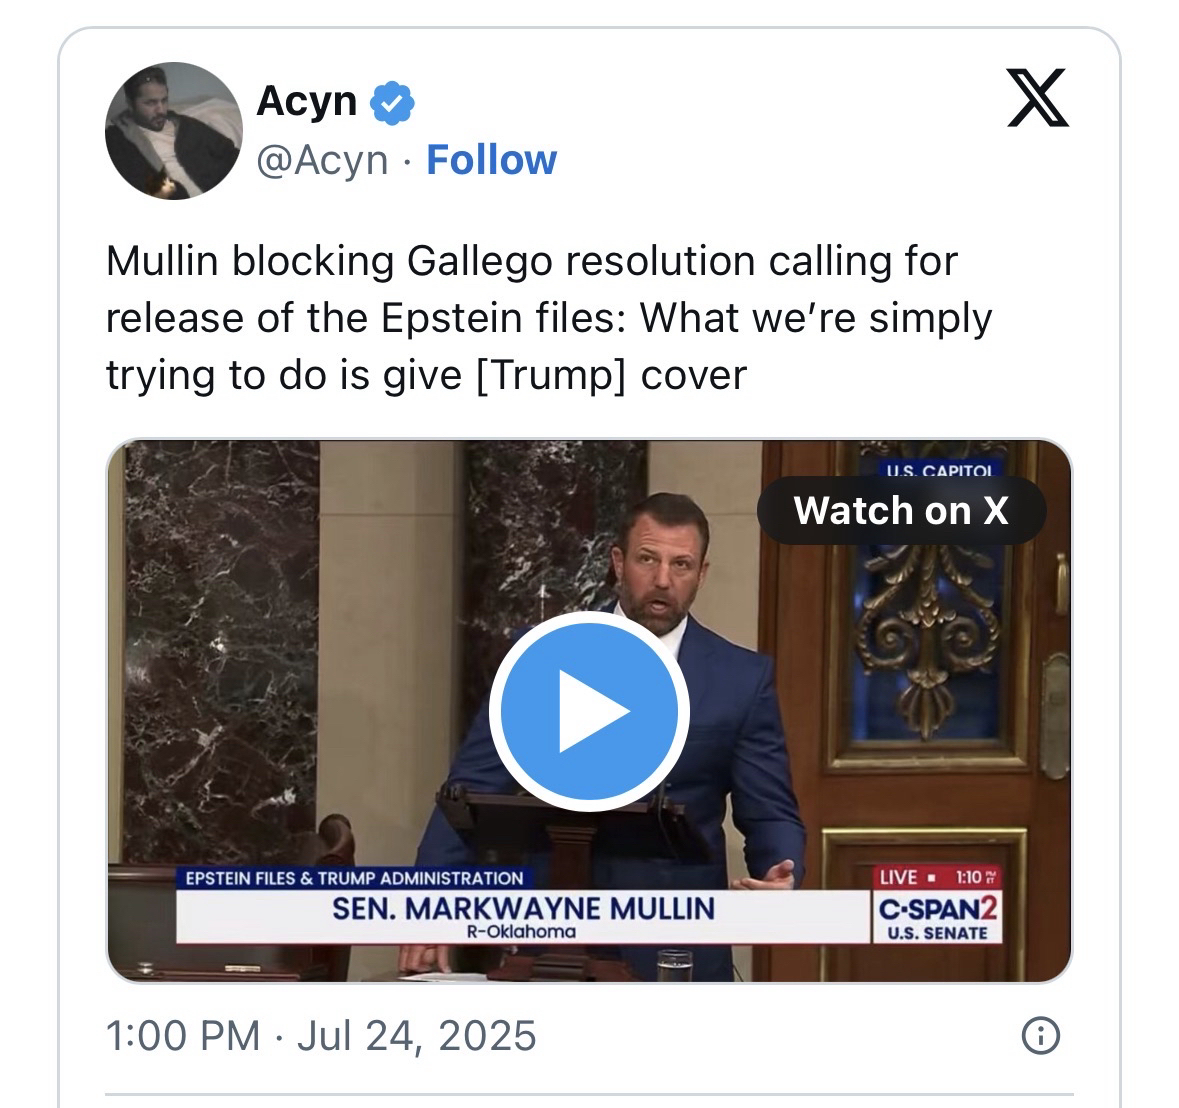This screenshot has height=1108, width=1179.
Task: Click the R-Oklahoma caption text
Action: tap(522, 931)
